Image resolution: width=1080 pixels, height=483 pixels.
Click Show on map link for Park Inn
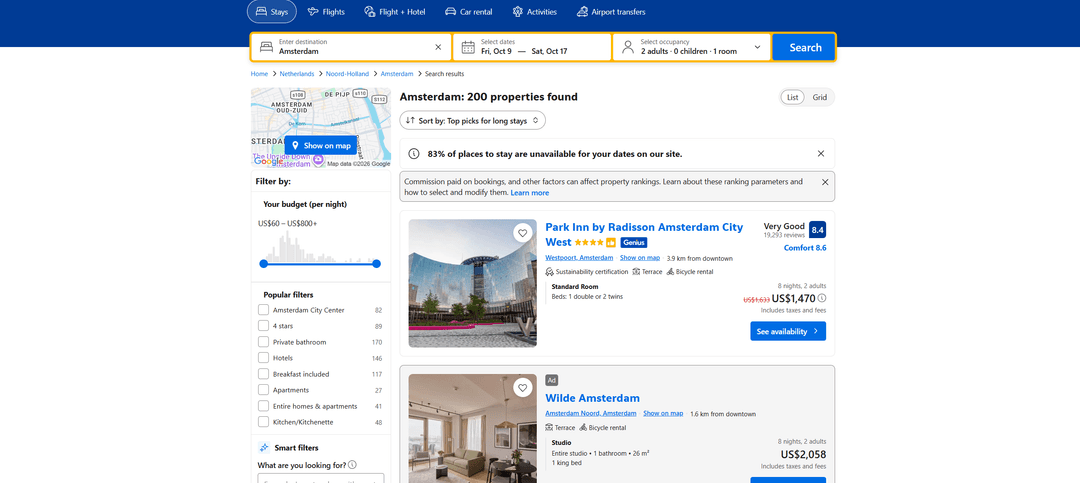point(640,258)
